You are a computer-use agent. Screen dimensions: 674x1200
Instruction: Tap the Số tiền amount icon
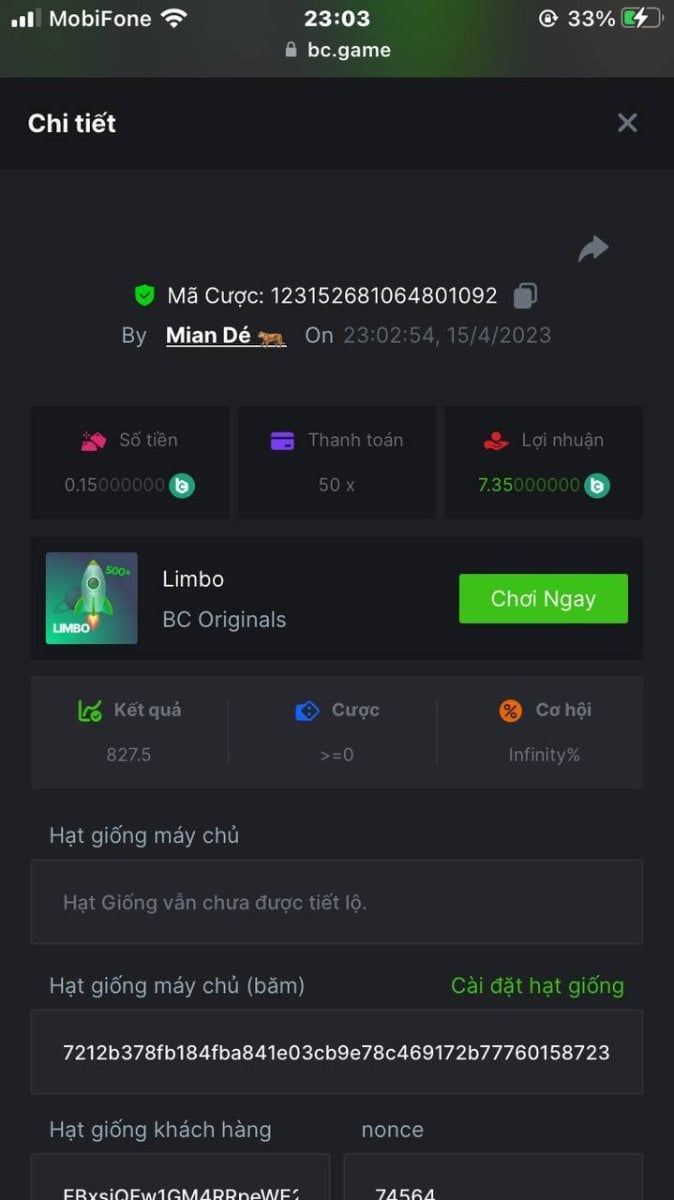click(93, 440)
